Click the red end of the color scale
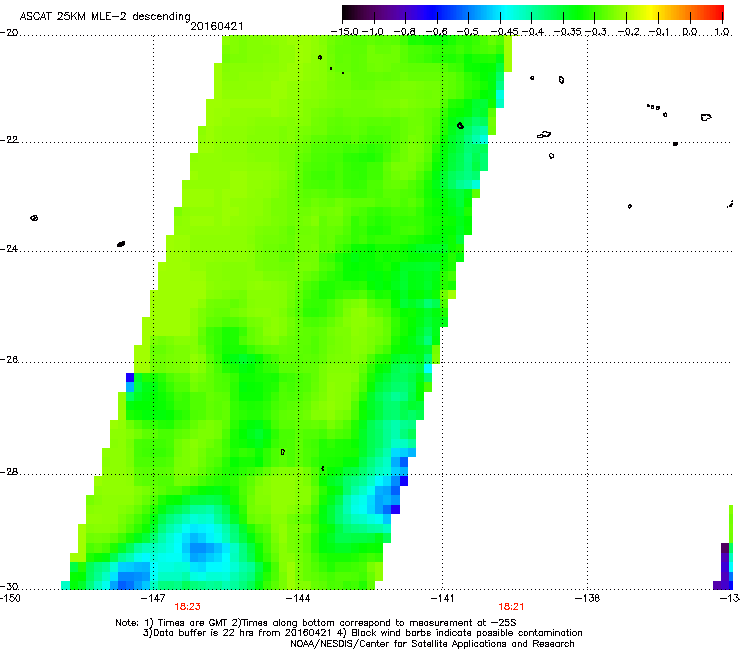Image resolution: width=740 pixels, height=650 pixels. 715,12
